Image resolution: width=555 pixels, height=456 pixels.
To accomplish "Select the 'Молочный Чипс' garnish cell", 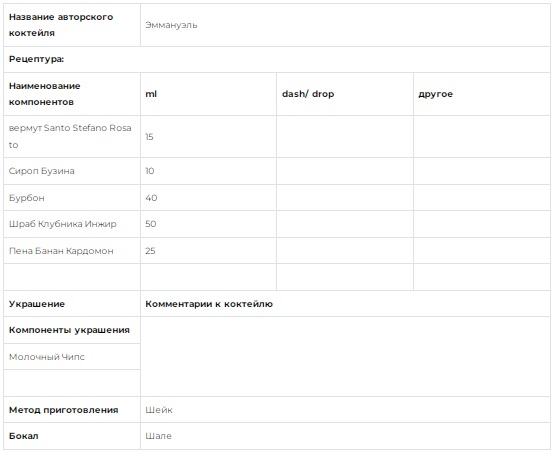I will click(x=72, y=357).
